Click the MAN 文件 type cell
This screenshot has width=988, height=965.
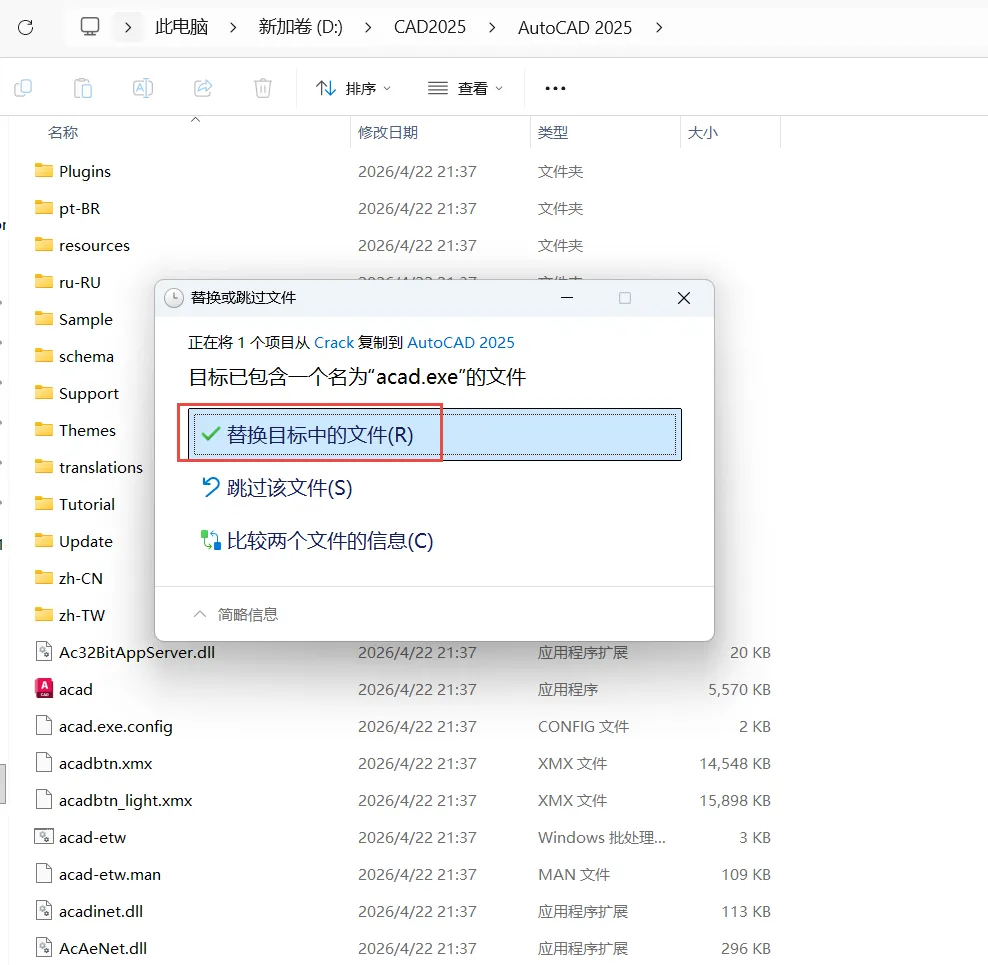tap(574, 875)
